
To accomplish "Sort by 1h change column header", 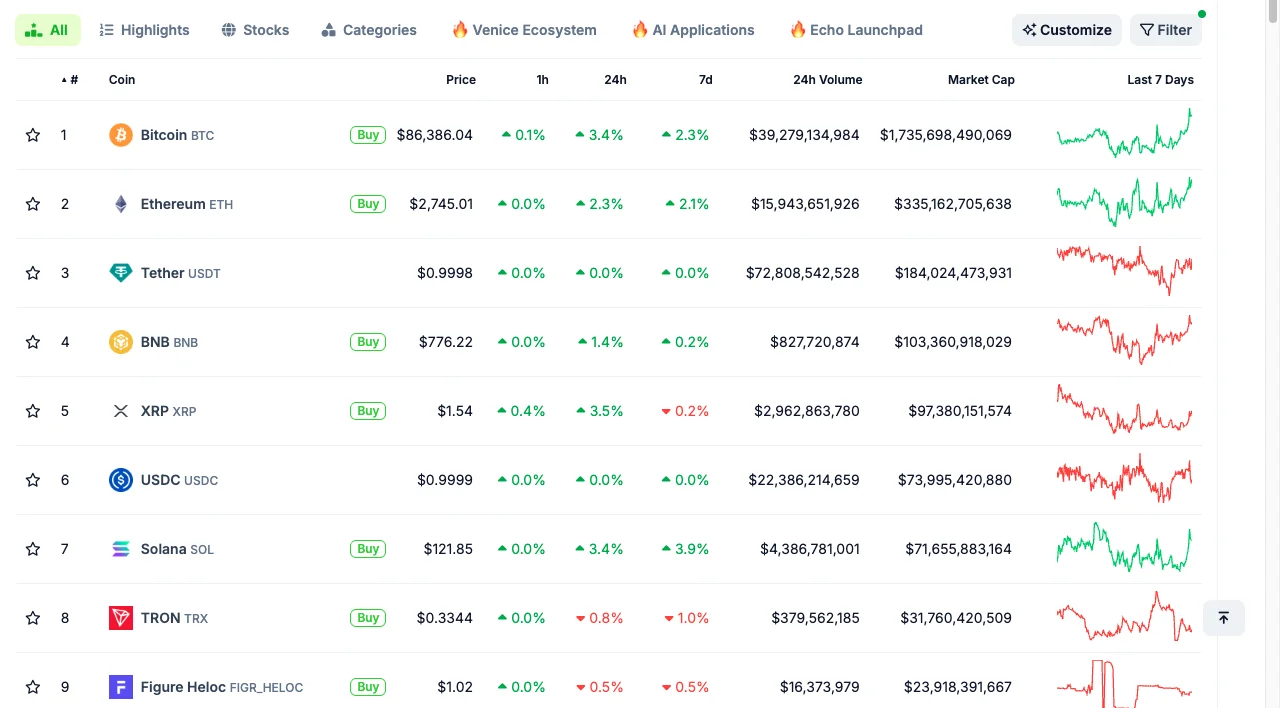I will coord(542,80).
